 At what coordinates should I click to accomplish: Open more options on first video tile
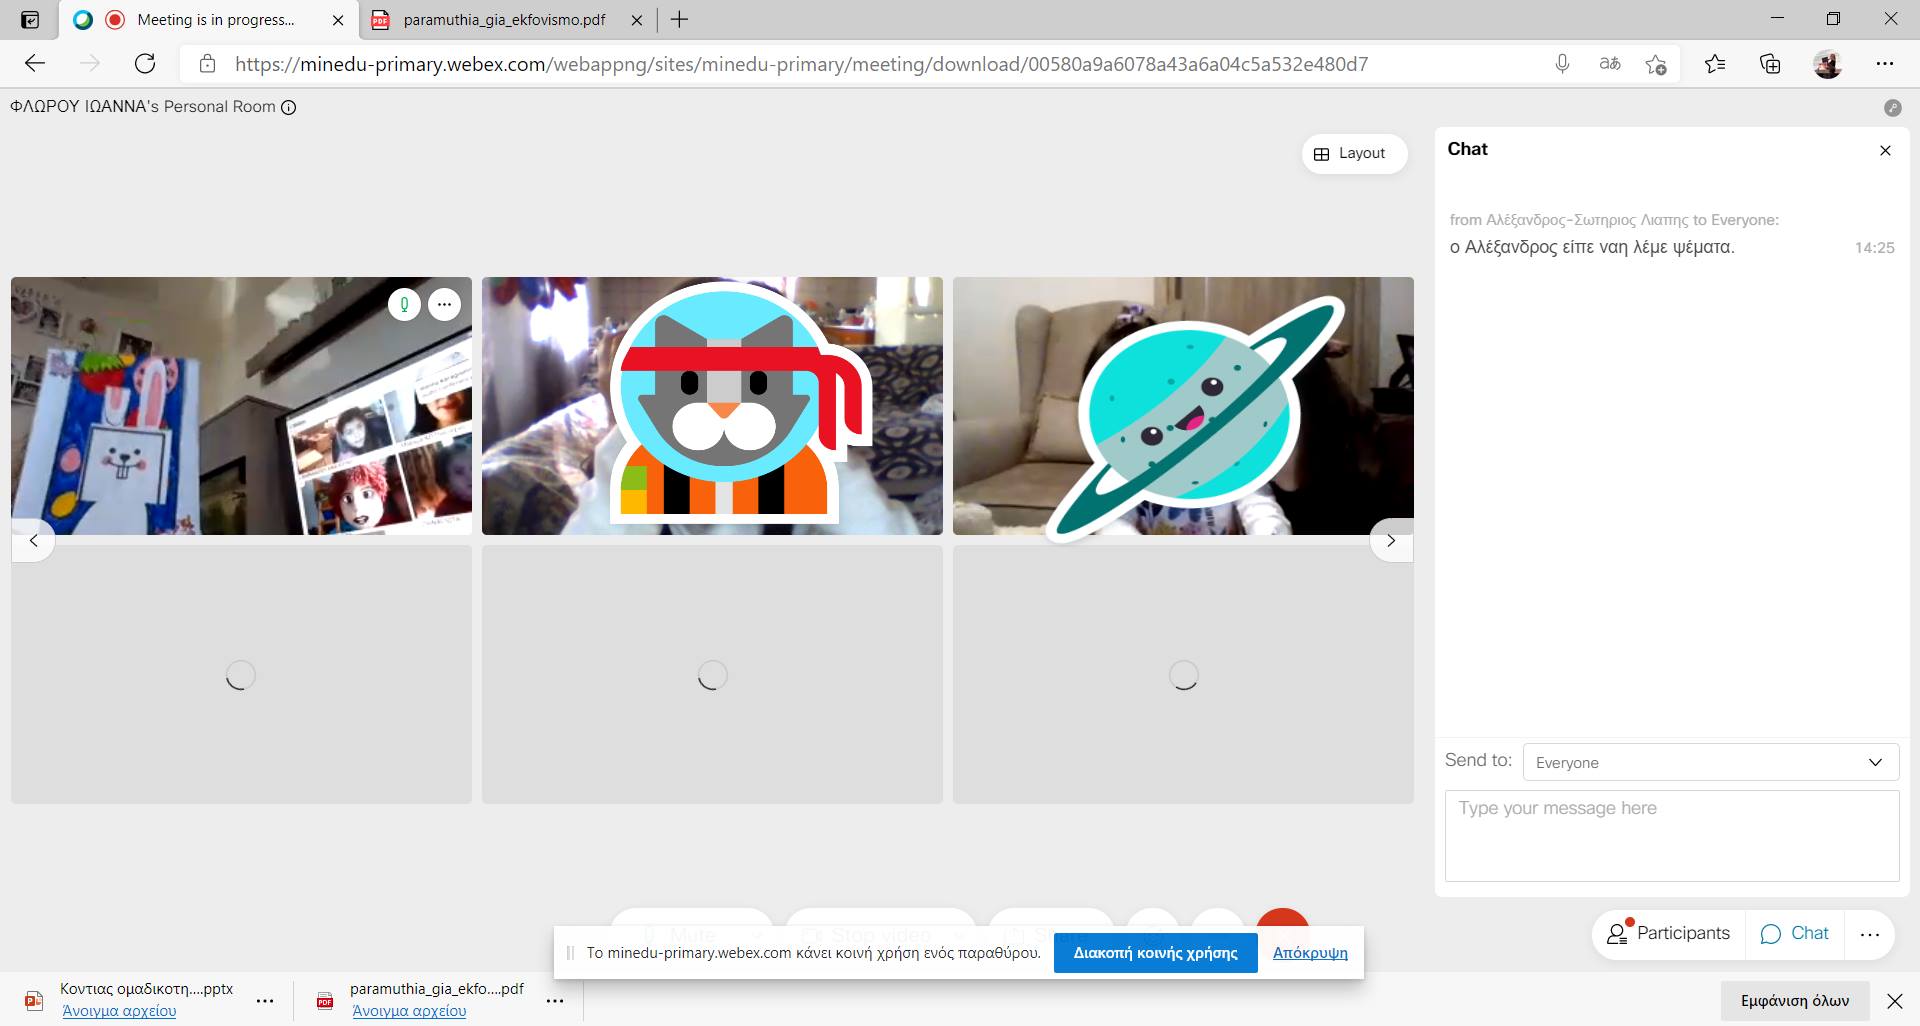(445, 304)
